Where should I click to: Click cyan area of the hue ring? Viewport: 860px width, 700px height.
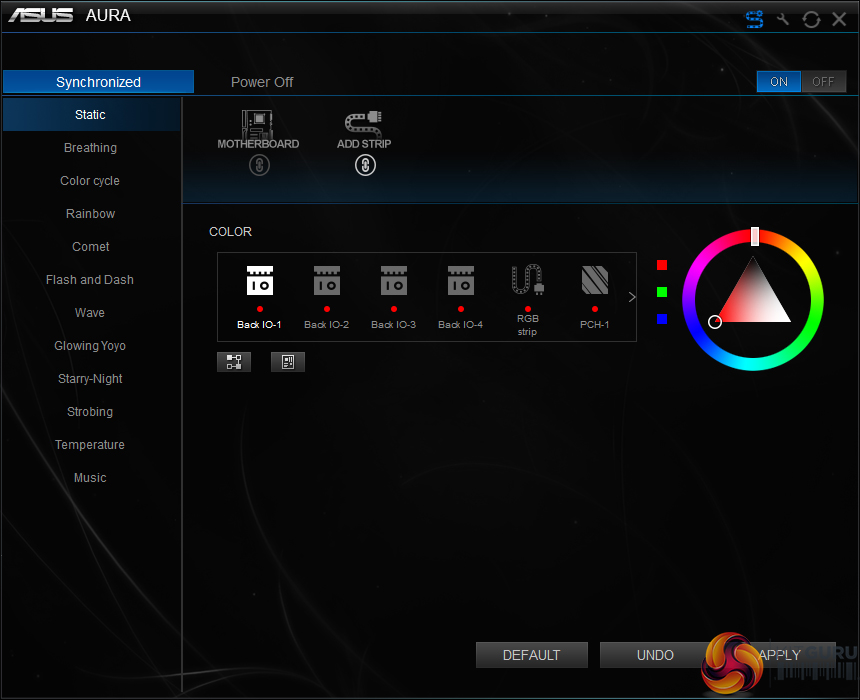click(x=752, y=364)
